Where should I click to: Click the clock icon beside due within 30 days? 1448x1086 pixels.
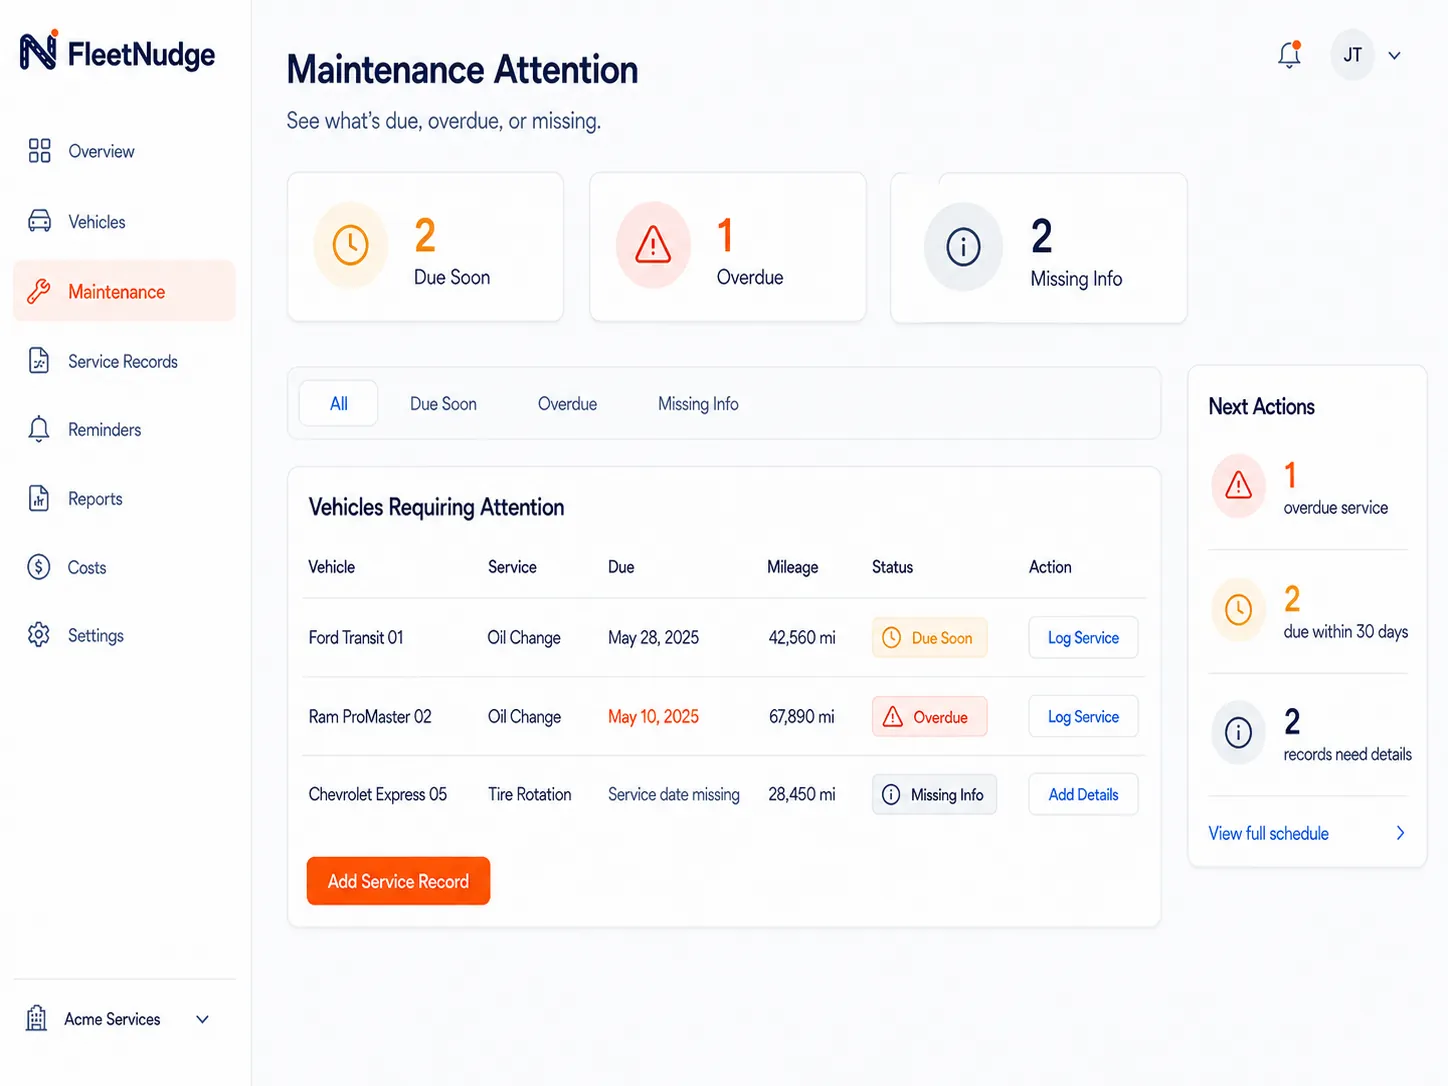click(1239, 609)
